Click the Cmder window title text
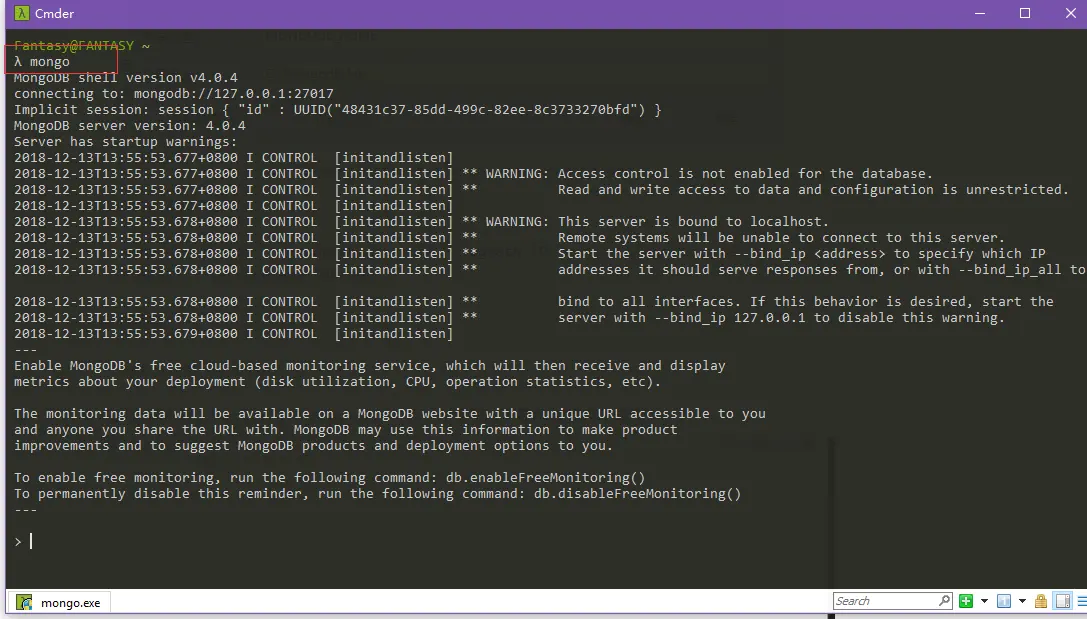This screenshot has width=1087, height=619. click(54, 13)
